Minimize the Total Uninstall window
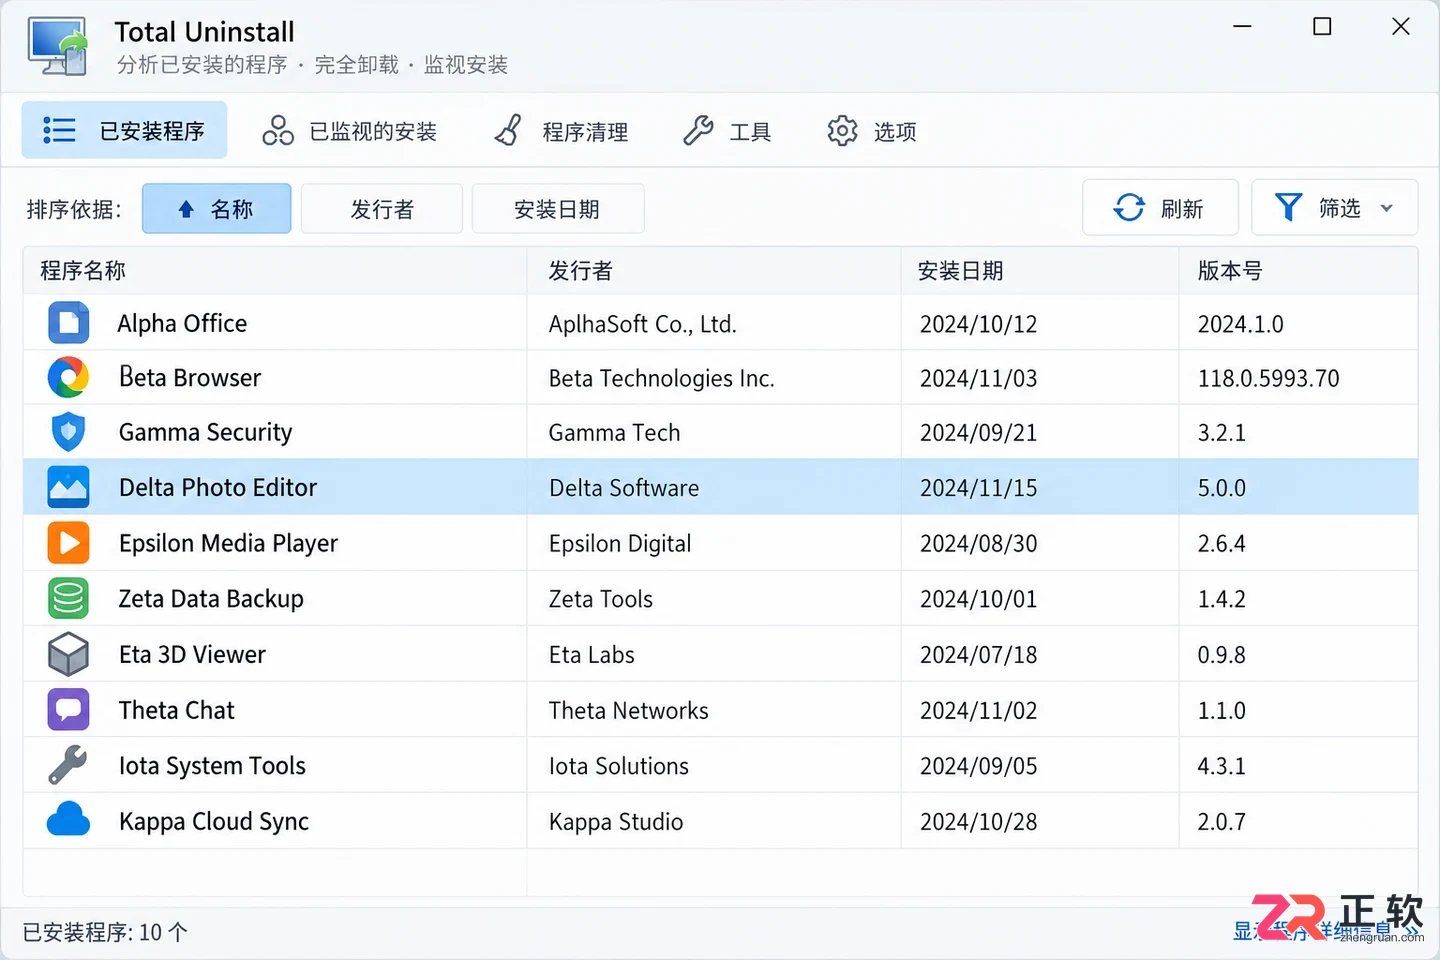The image size is (1440, 960). (1242, 26)
